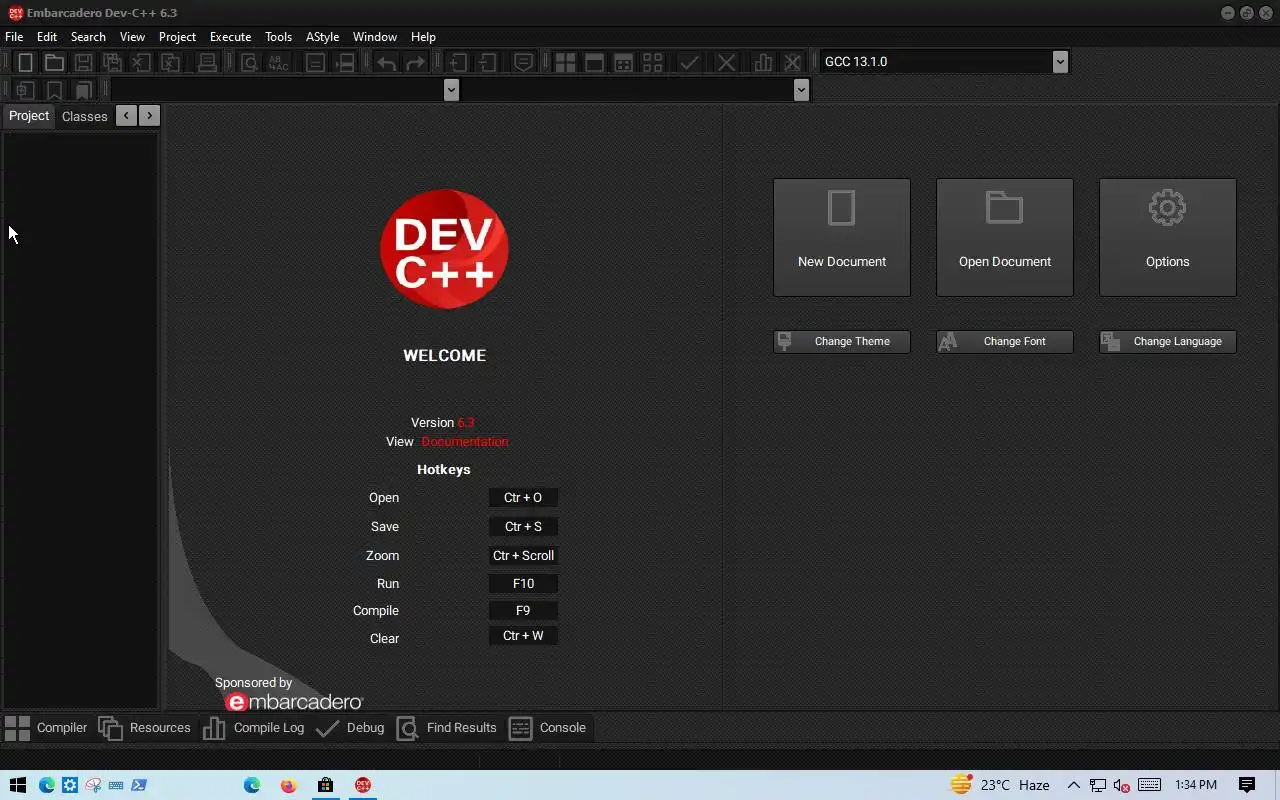Image resolution: width=1280 pixels, height=800 pixels.
Task: Open the Project menu
Action: pos(177,37)
